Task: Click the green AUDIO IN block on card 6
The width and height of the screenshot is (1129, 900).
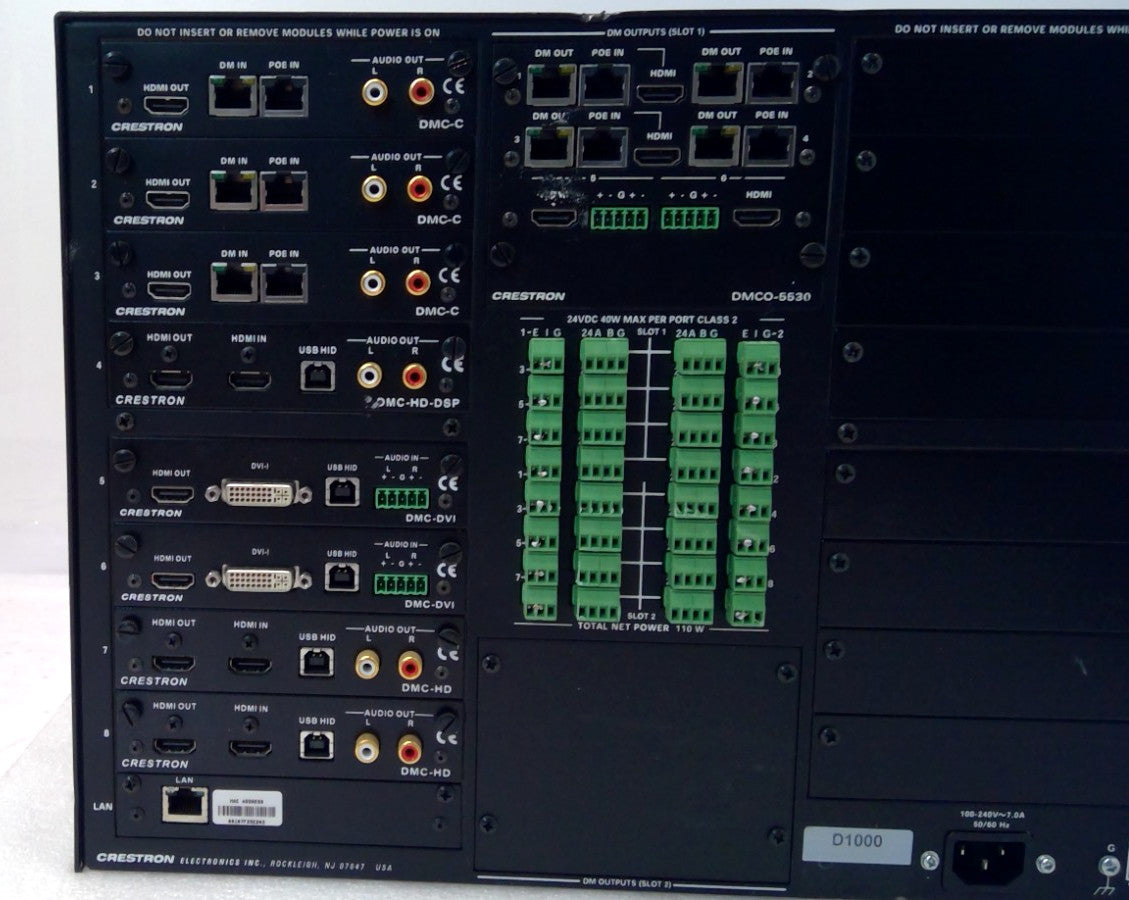Action: point(401,584)
